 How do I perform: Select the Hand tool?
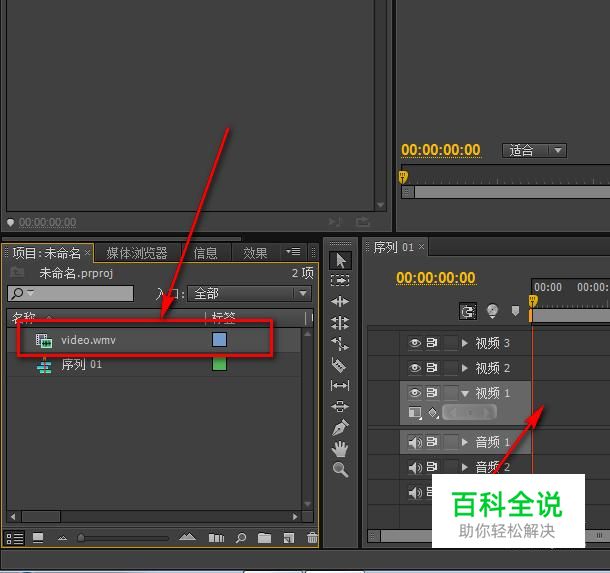[x=340, y=449]
